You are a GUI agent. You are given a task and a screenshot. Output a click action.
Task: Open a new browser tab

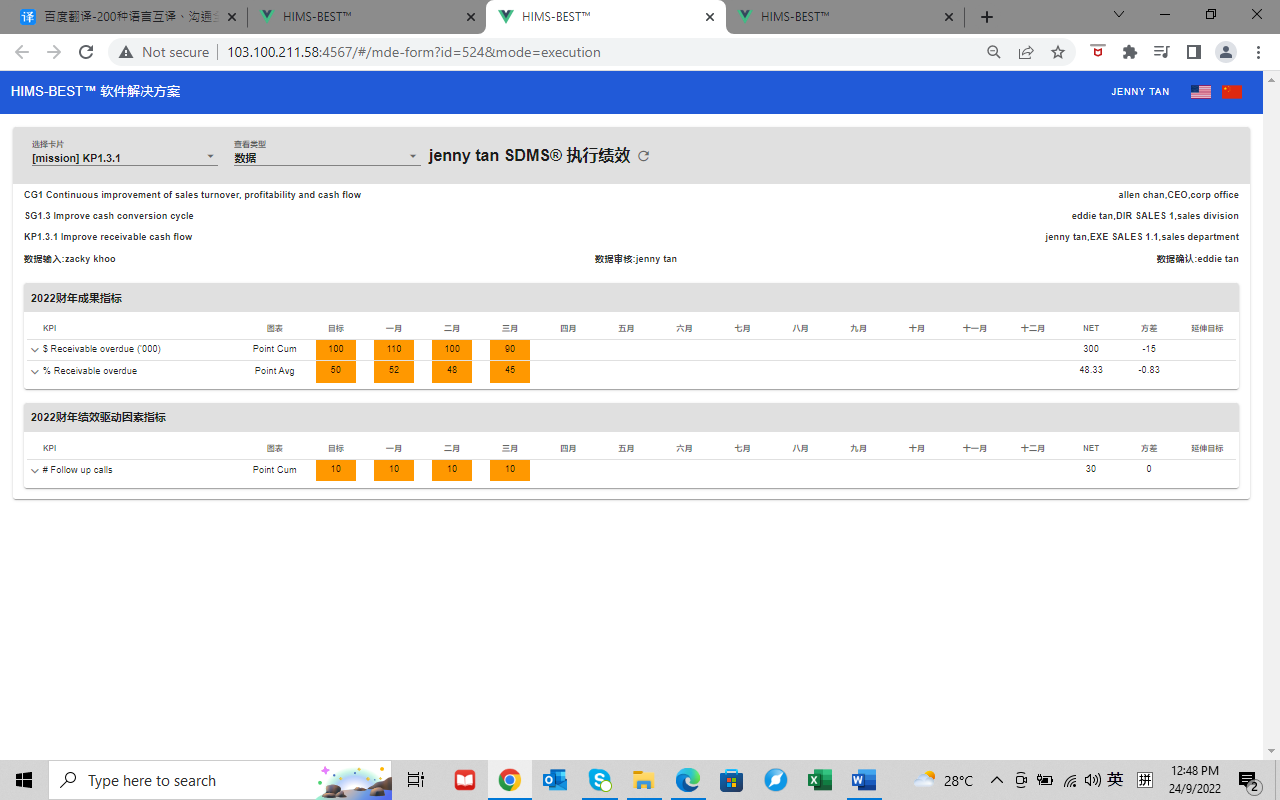(987, 17)
